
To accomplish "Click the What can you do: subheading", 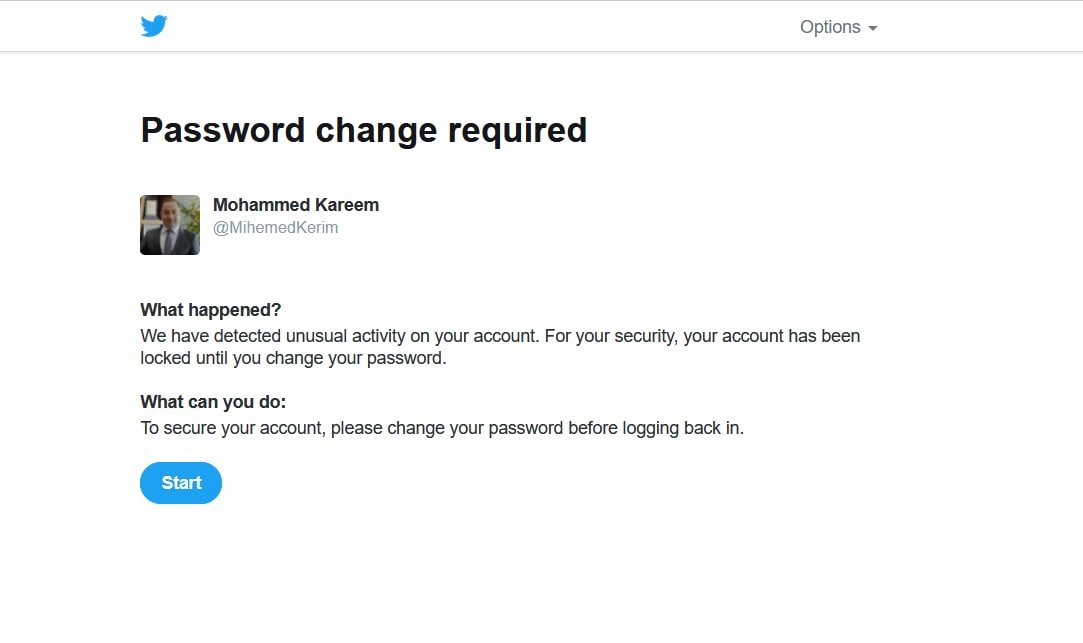I will click(x=213, y=402).
